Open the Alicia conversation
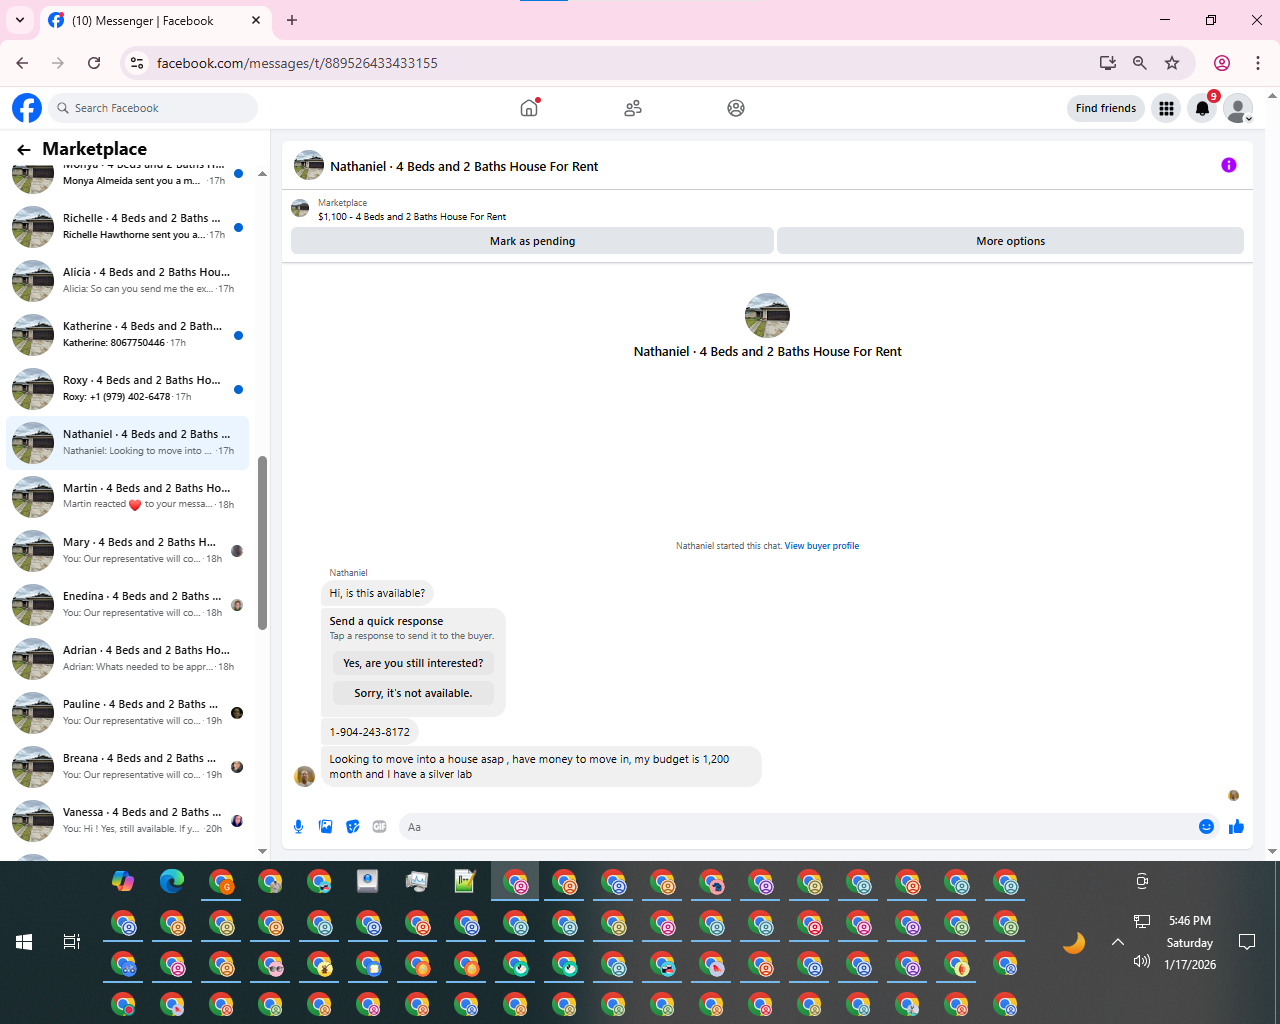The image size is (1280, 1024). pos(127,281)
